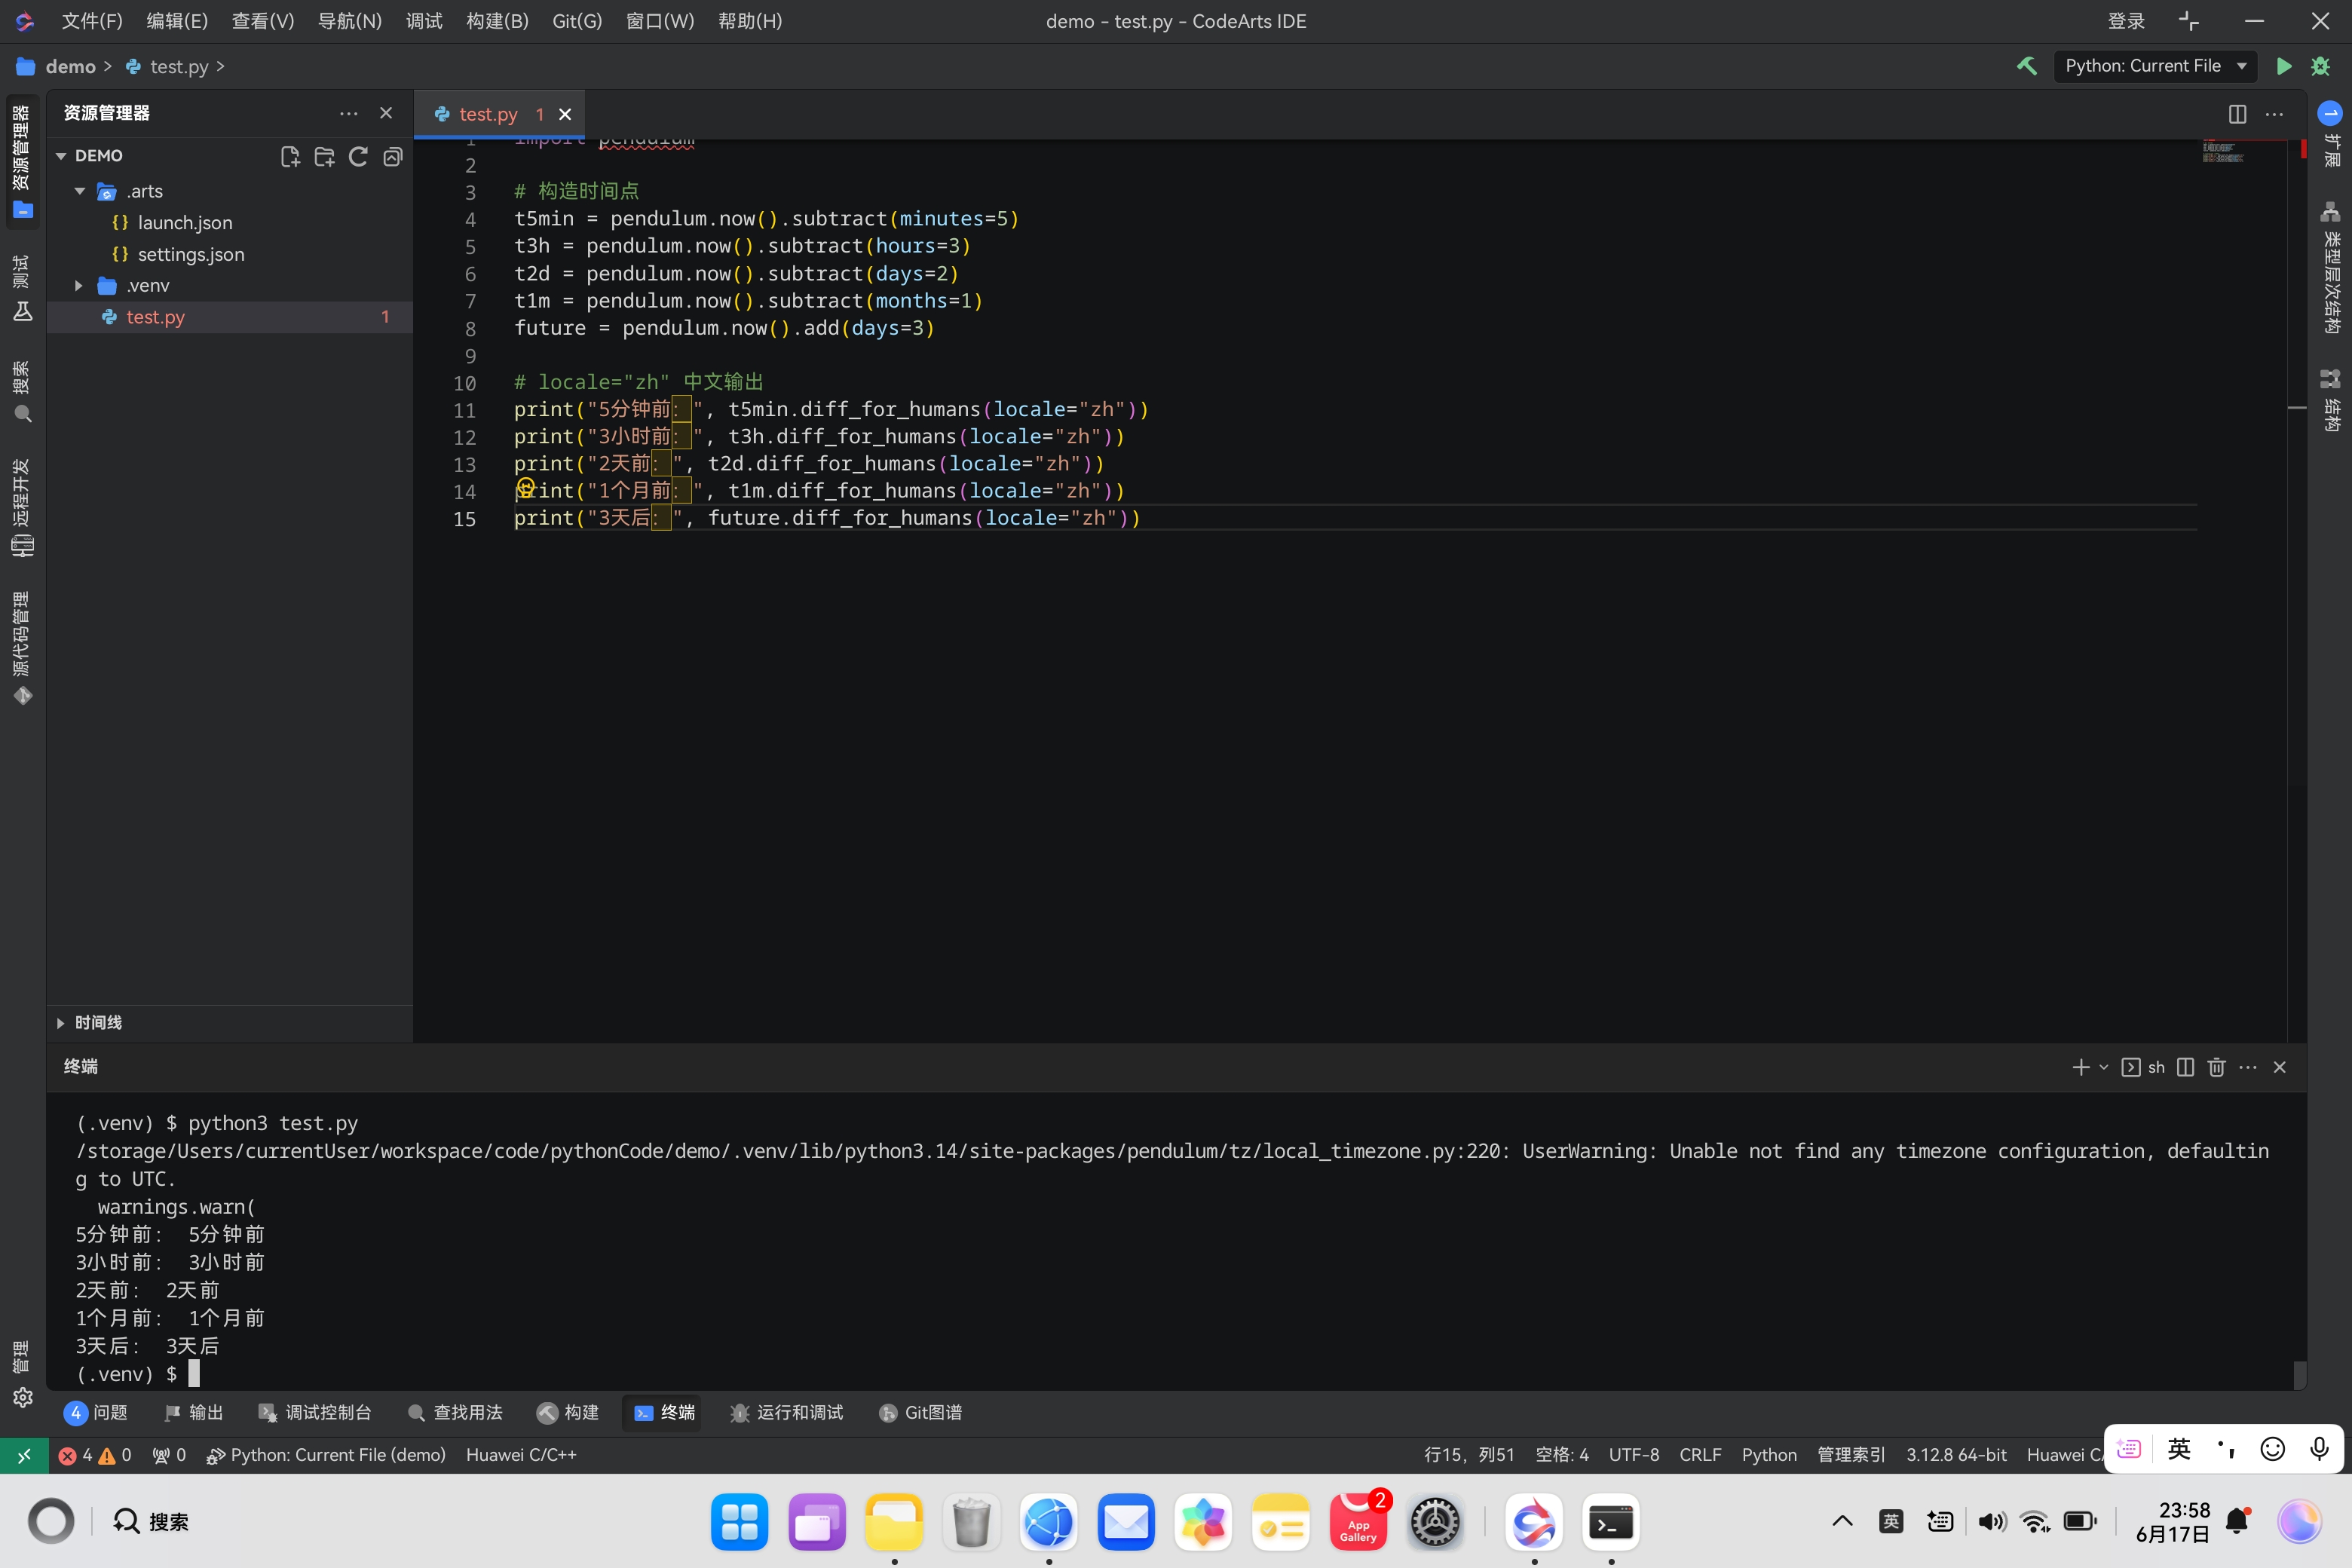Open App Gallery from the dock
This screenshot has height=1568, width=2352.
tap(1358, 1522)
